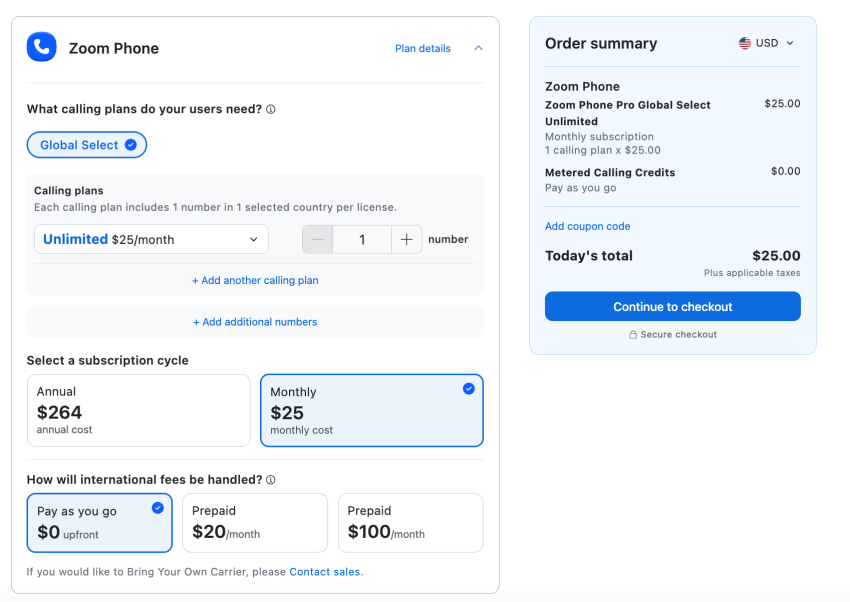Click Continue to checkout button
Image resolution: width=850 pixels, height=602 pixels.
coord(673,307)
